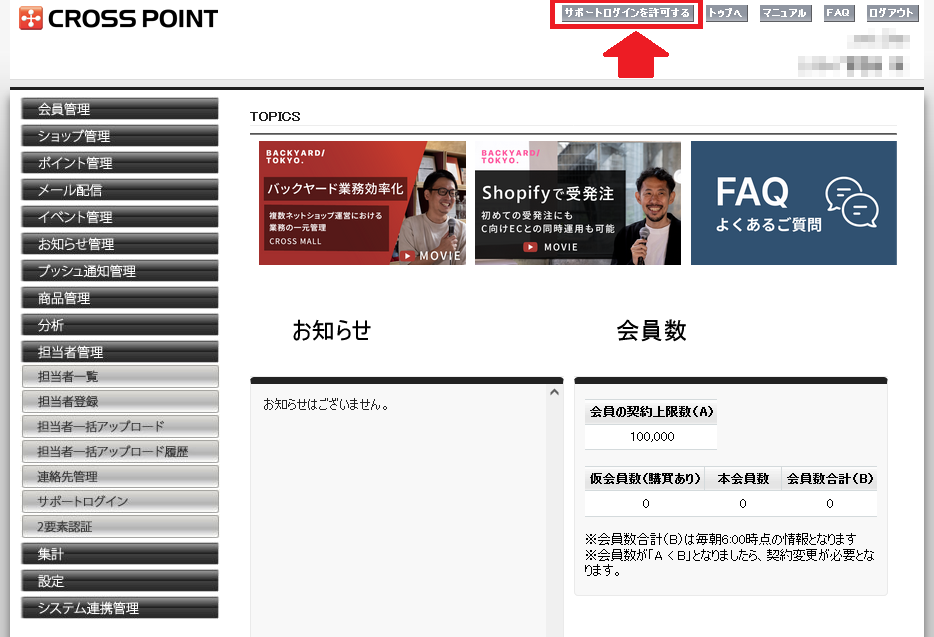Open 分析 menu
The height and width of the screenshot is (637, 934).
pyautogui.click(x=120, y=325)
